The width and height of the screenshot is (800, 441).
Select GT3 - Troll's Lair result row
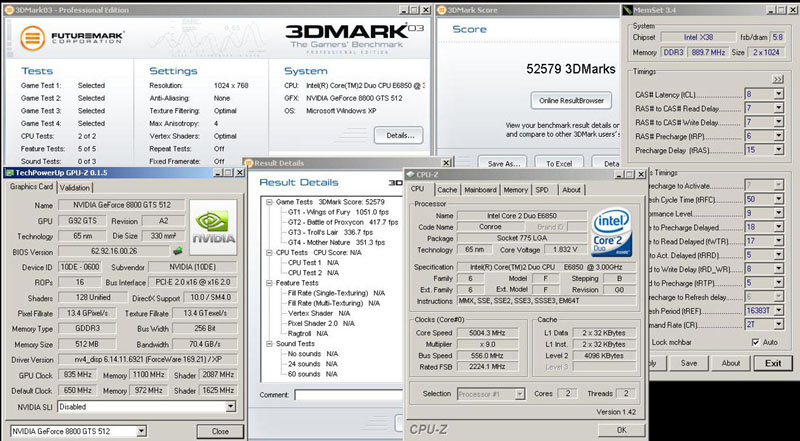(x=330, y=232)
